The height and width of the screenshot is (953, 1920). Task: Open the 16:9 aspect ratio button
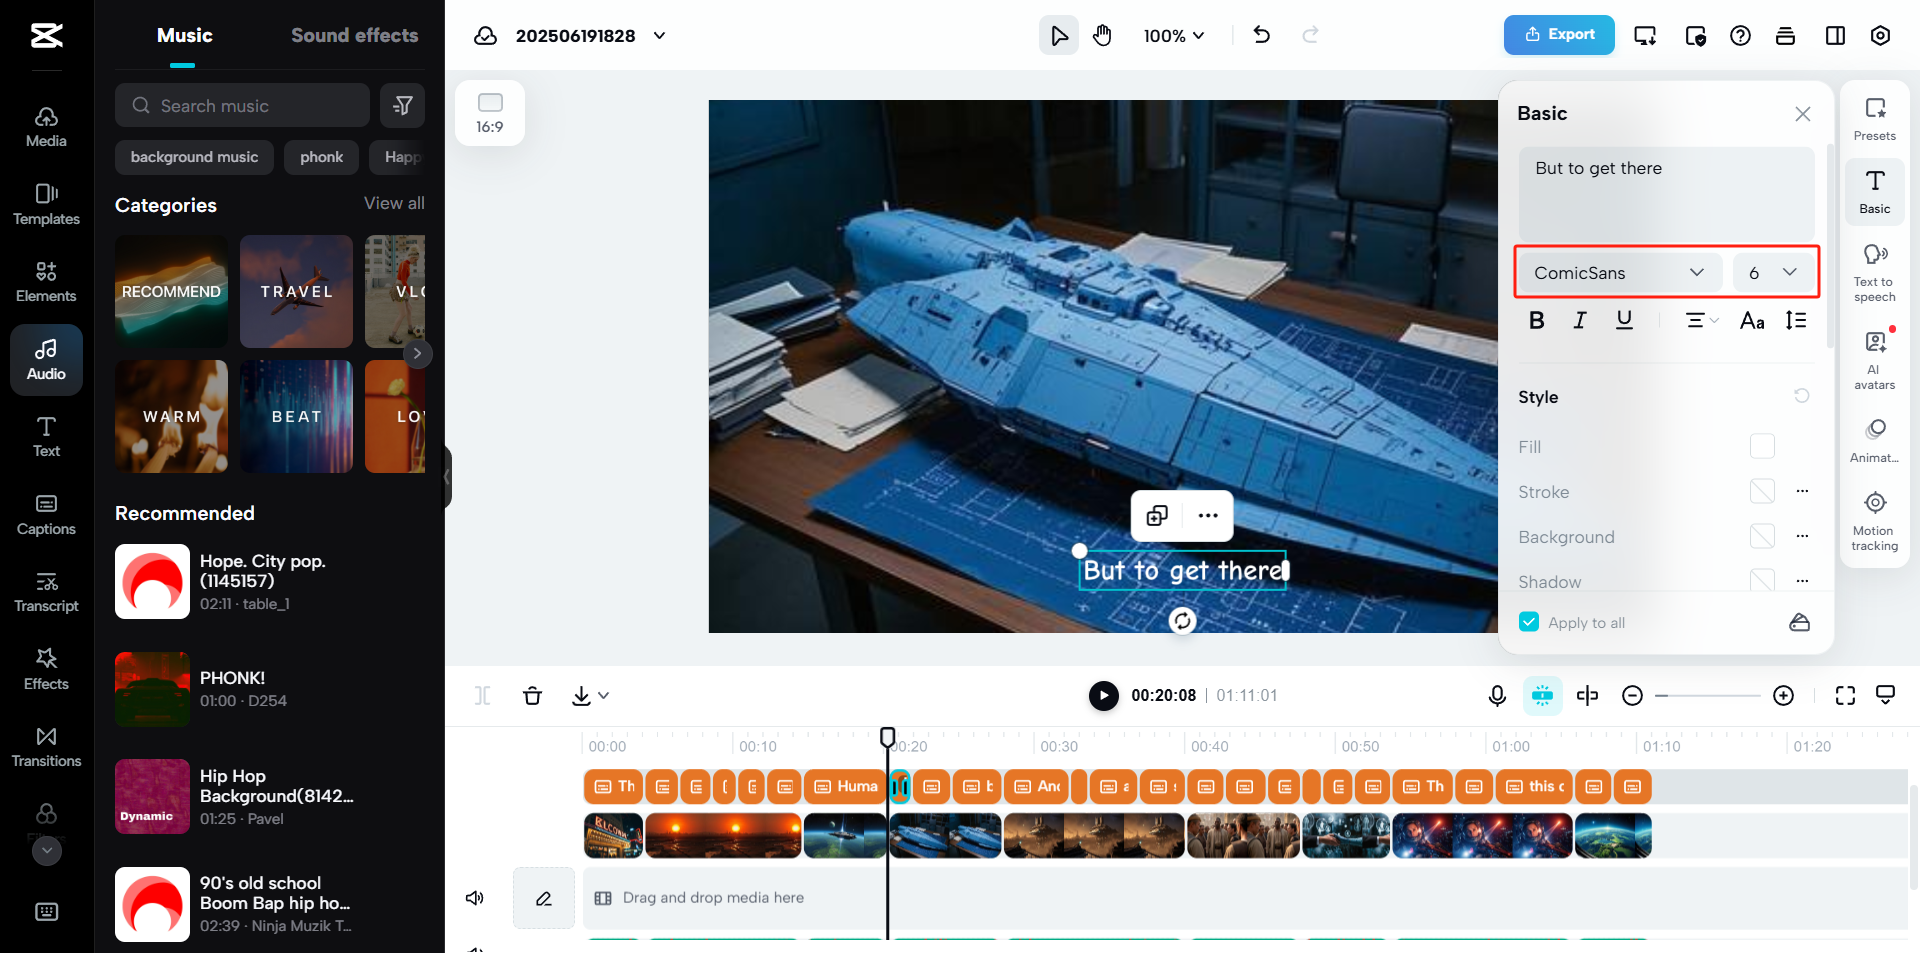click(x=489, y=113)
